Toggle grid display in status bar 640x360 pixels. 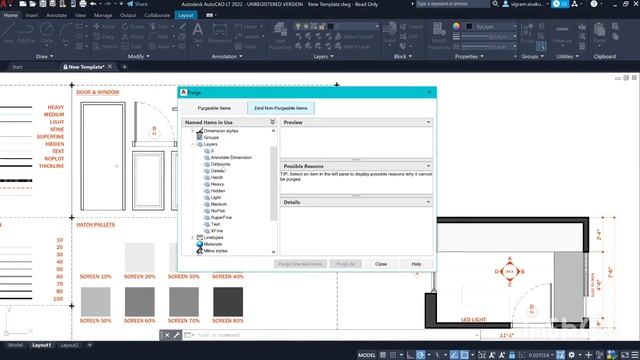[x=383, y=355]
